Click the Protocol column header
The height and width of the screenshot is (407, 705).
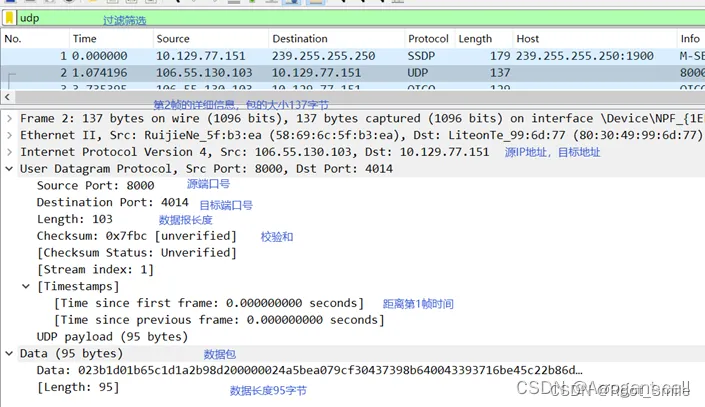(x=428, y=39)
